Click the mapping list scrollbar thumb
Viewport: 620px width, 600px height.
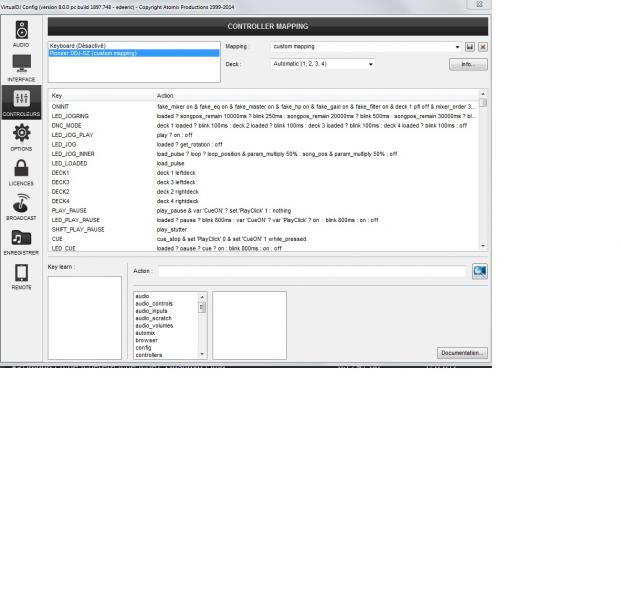point(483,103)
